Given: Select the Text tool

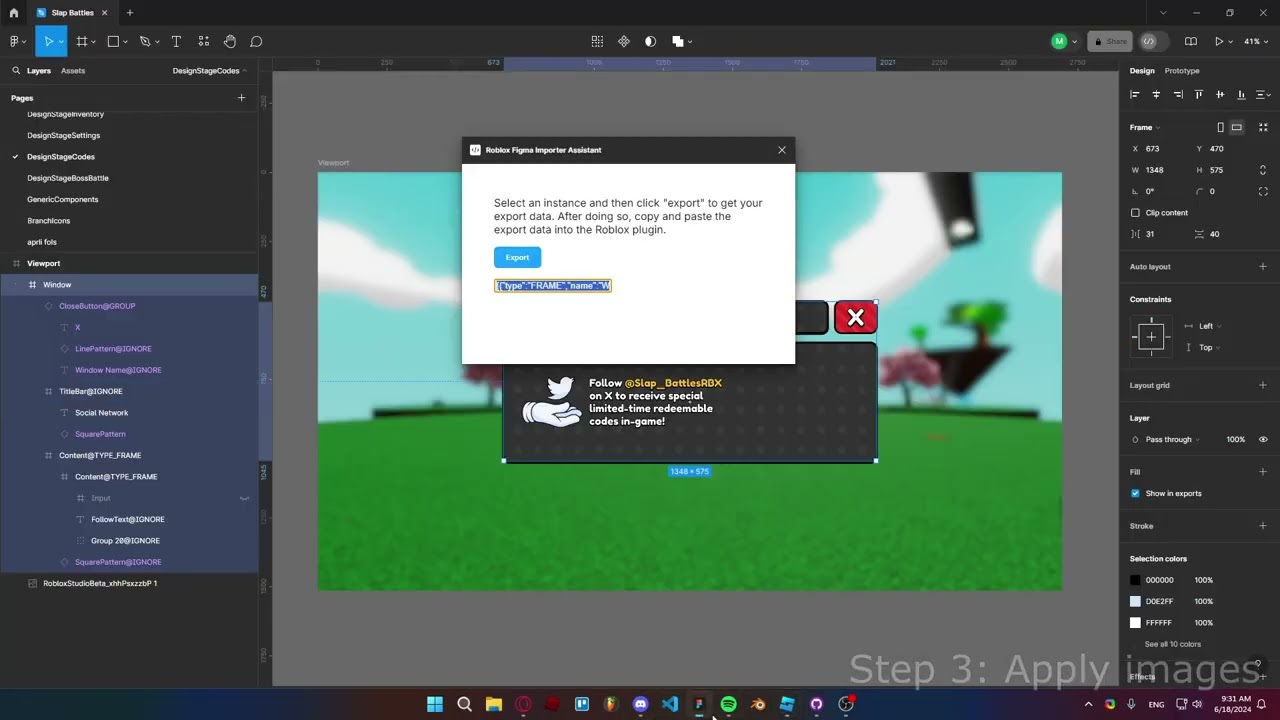Looking at the screenshot, I should click(x=176, y=41).
